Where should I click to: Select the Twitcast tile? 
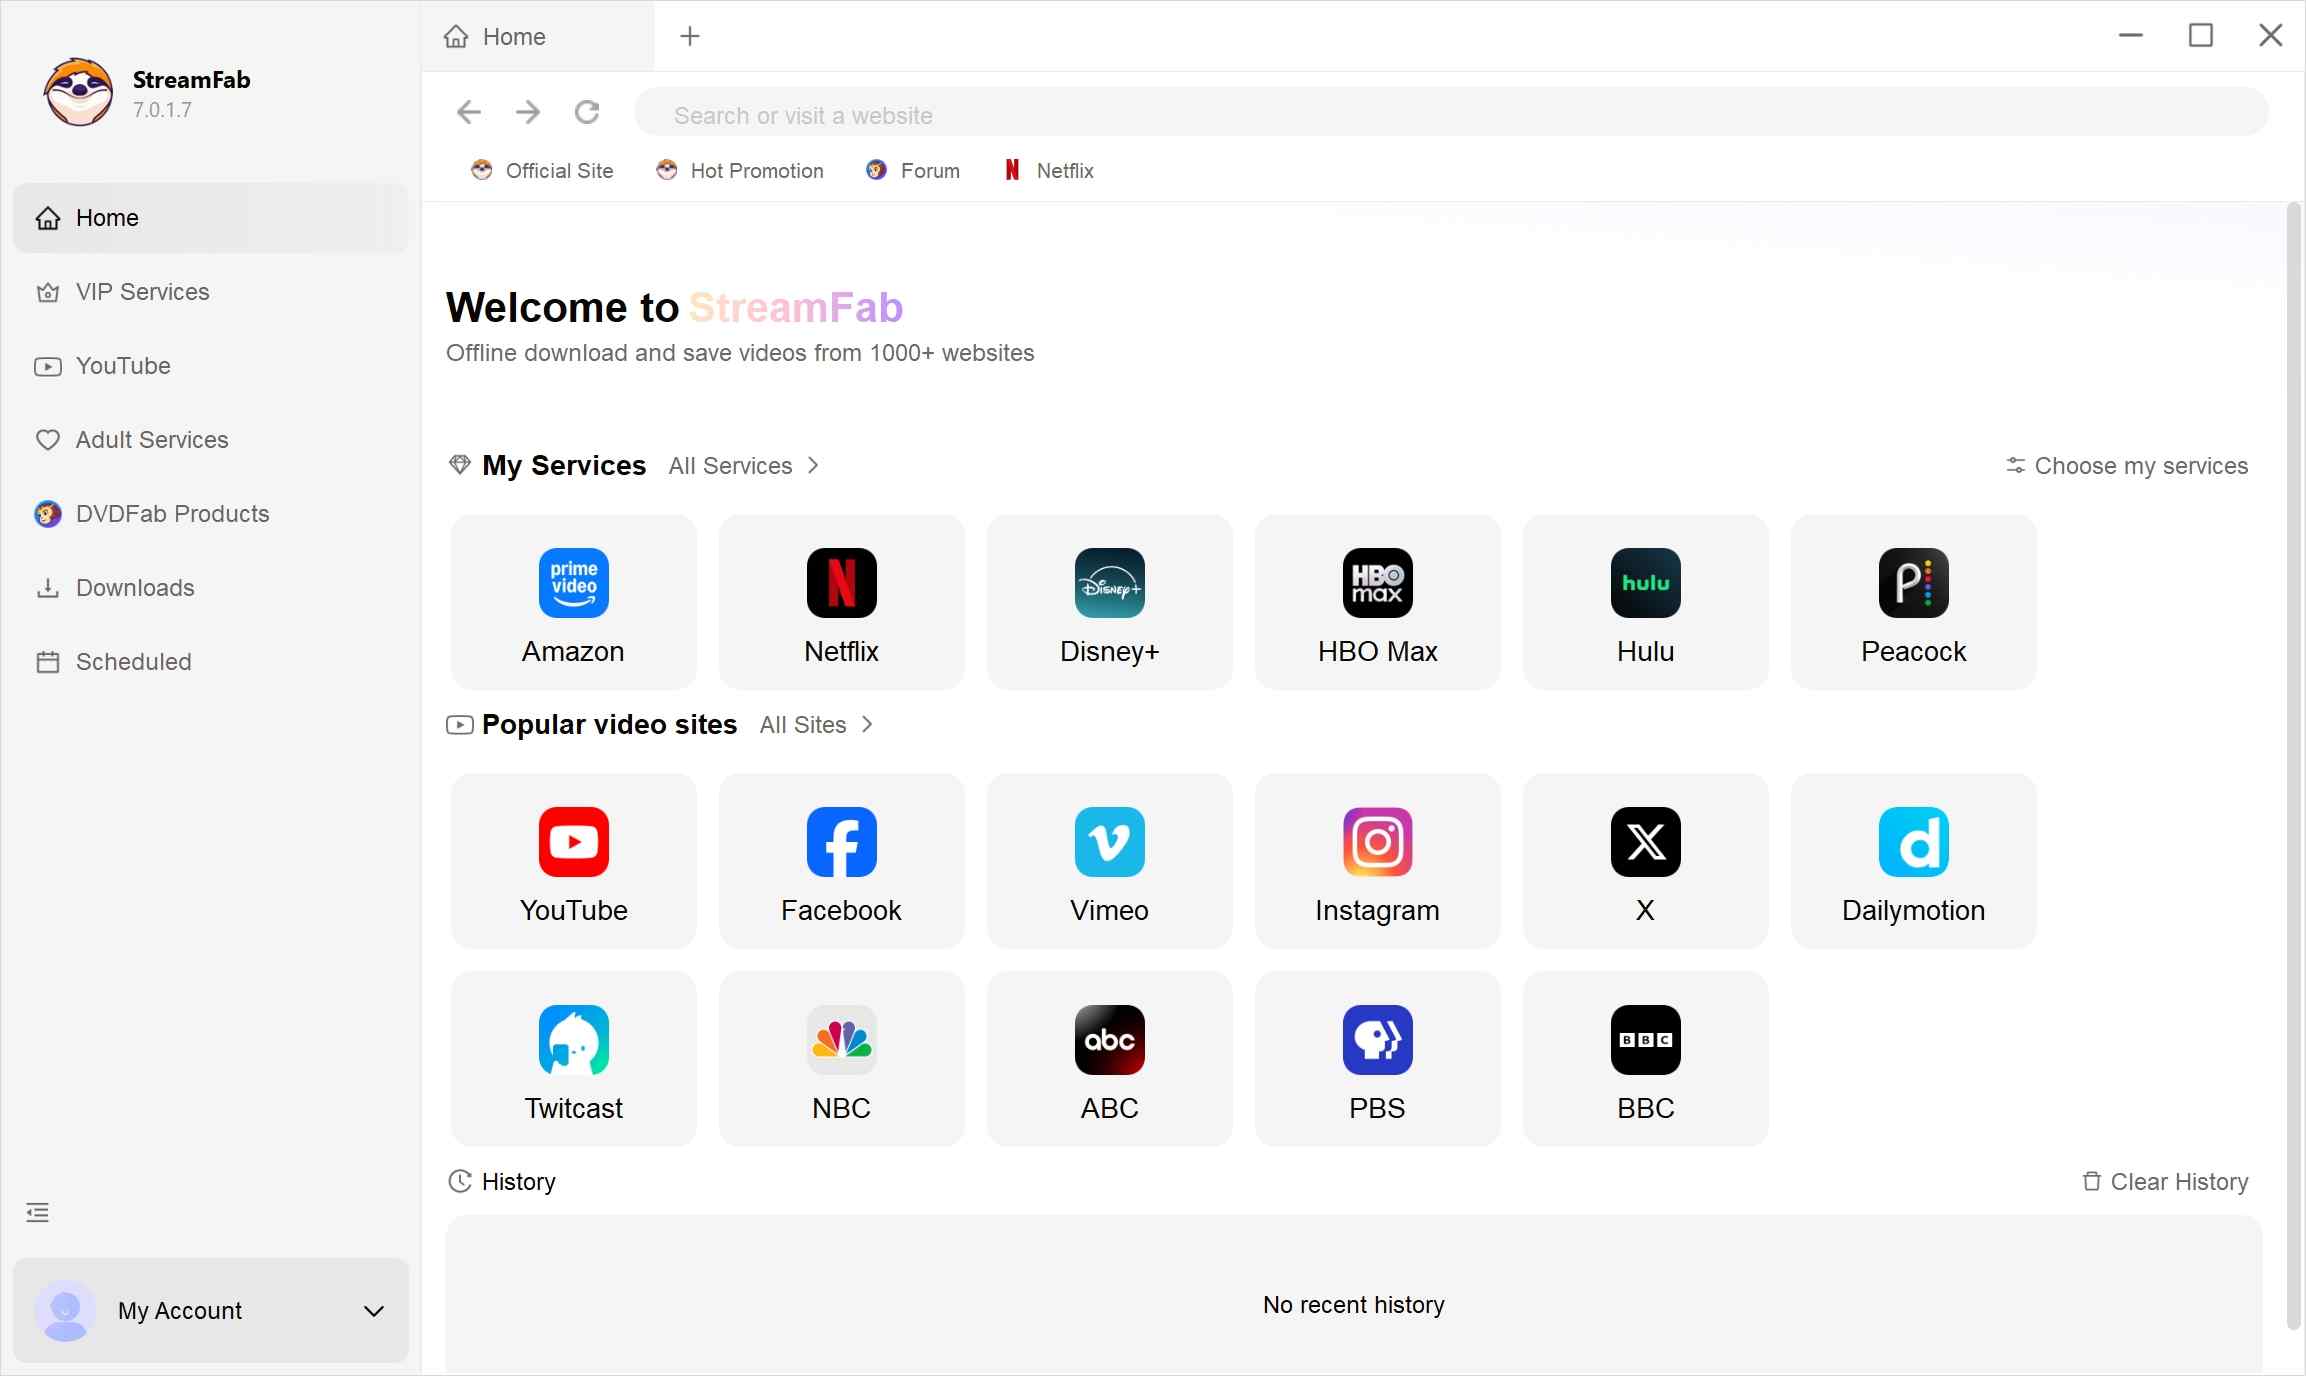(573, 1058)
